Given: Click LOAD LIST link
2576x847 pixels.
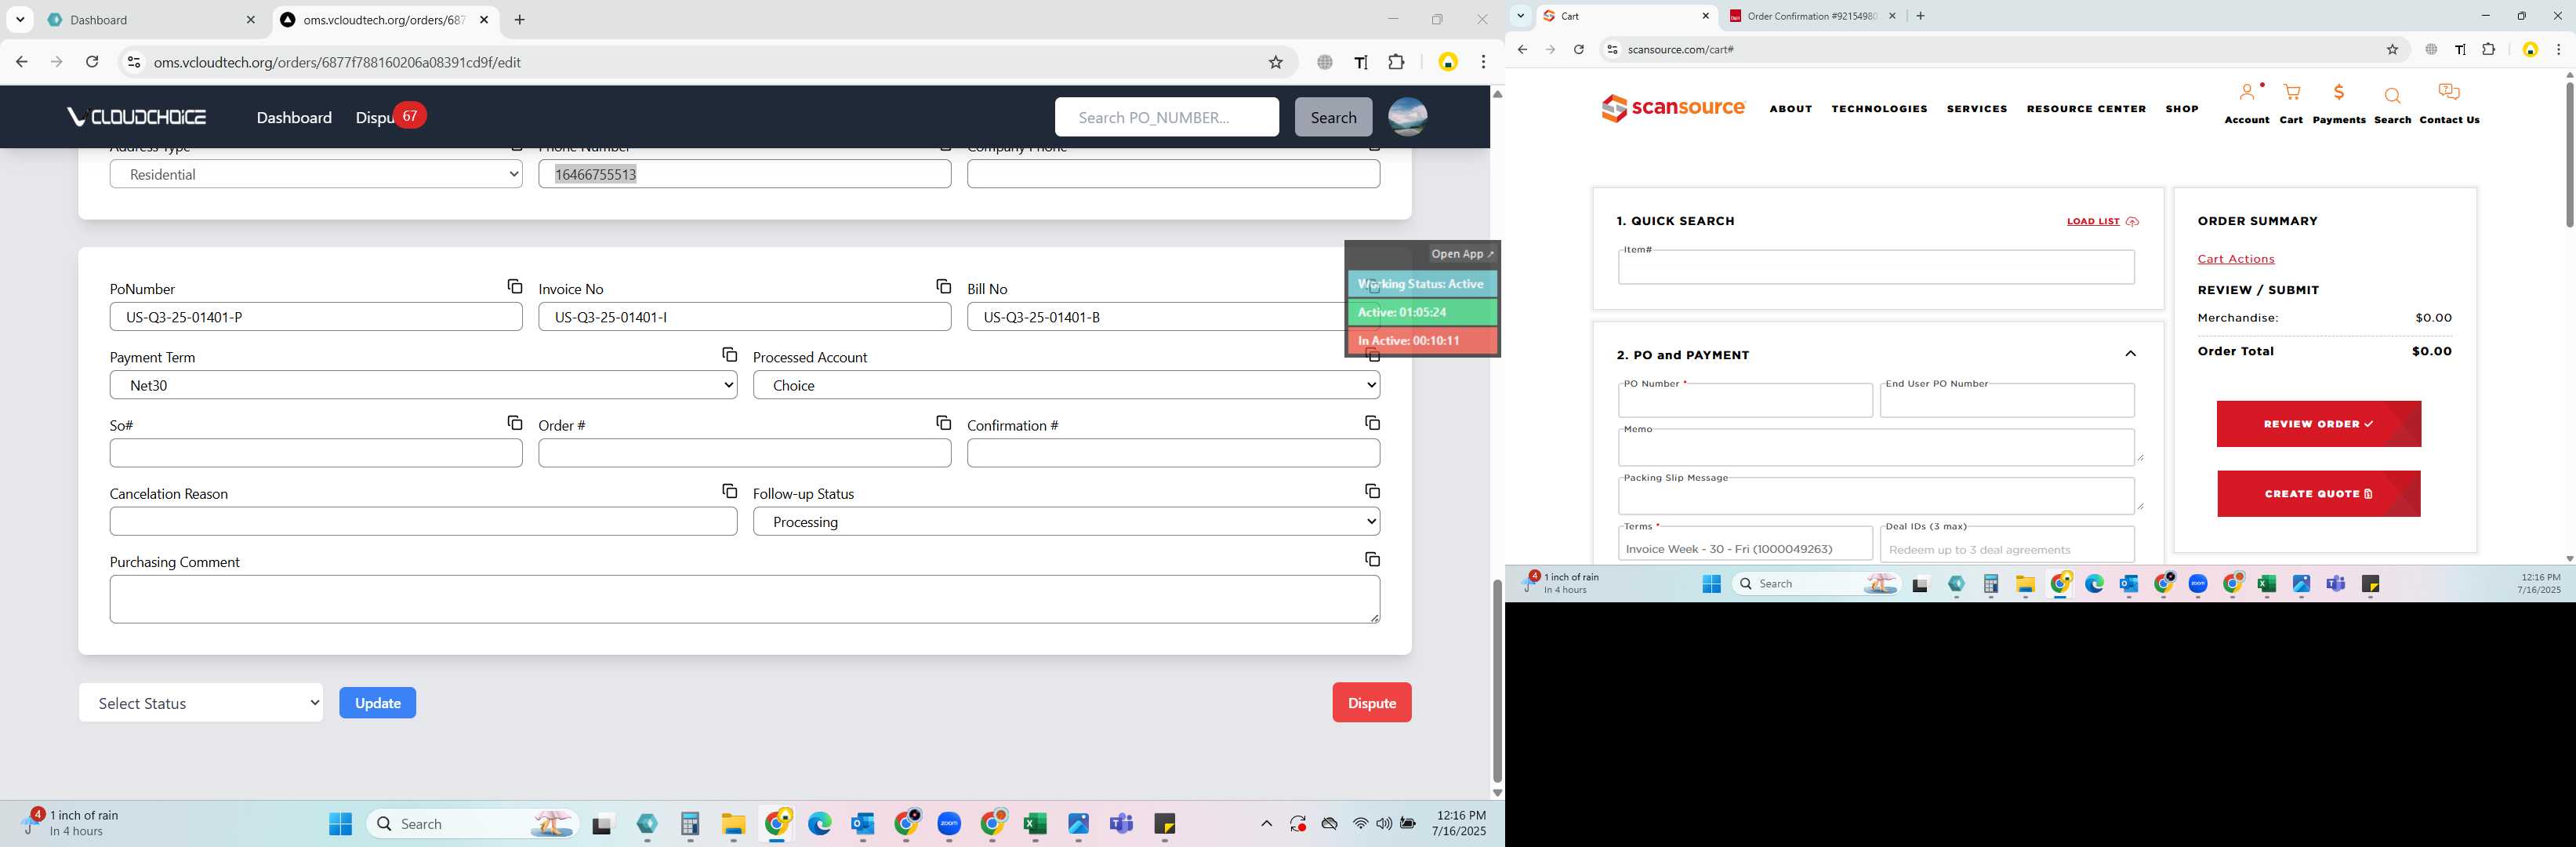Looking at the screenshot, I should click(2103, 221).
